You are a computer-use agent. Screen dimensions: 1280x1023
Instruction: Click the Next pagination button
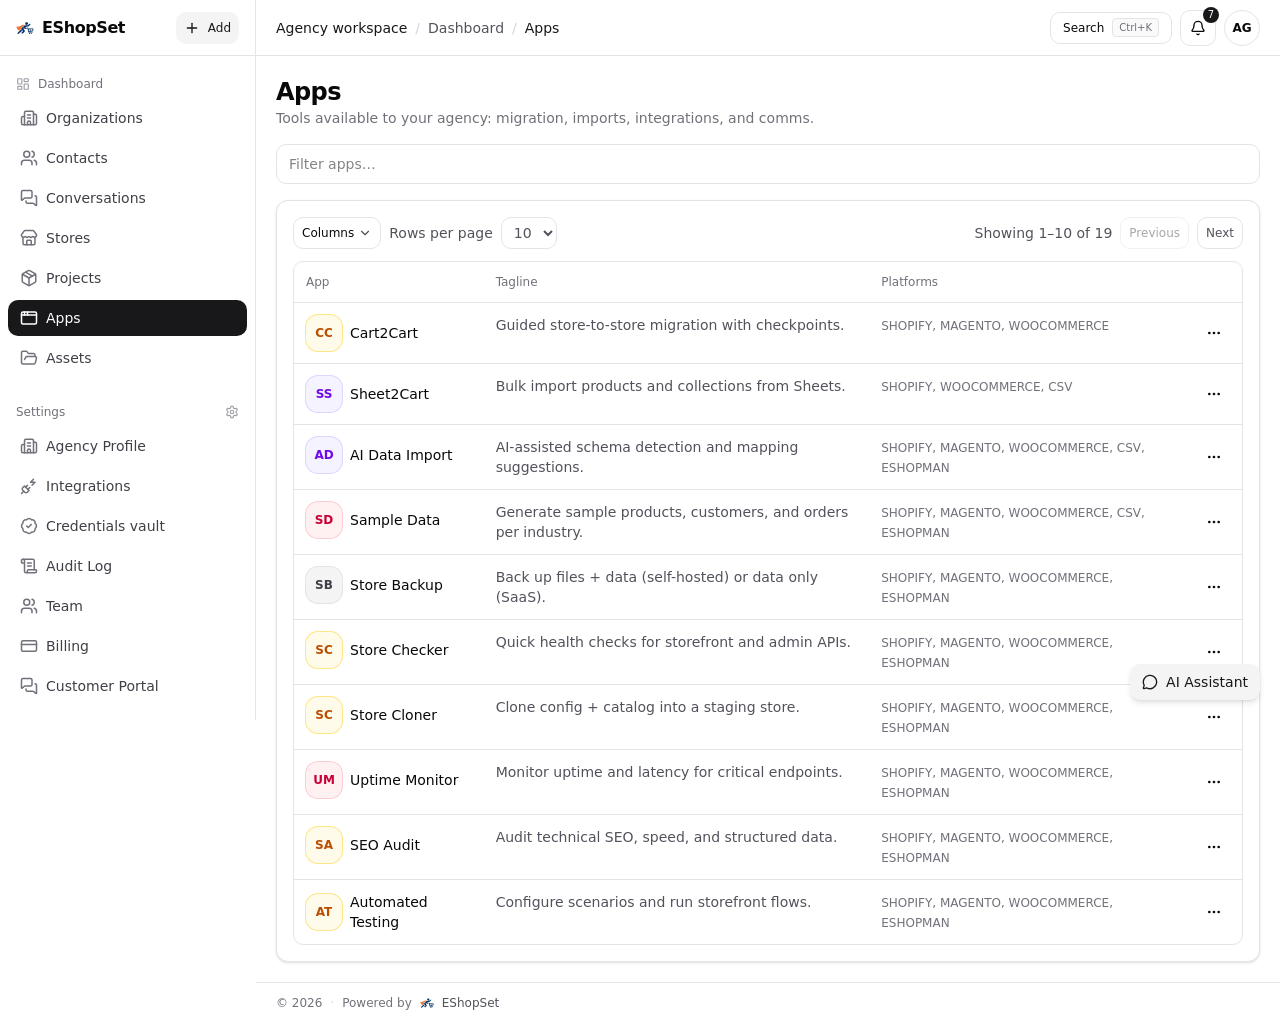(x=1219, y=233)
